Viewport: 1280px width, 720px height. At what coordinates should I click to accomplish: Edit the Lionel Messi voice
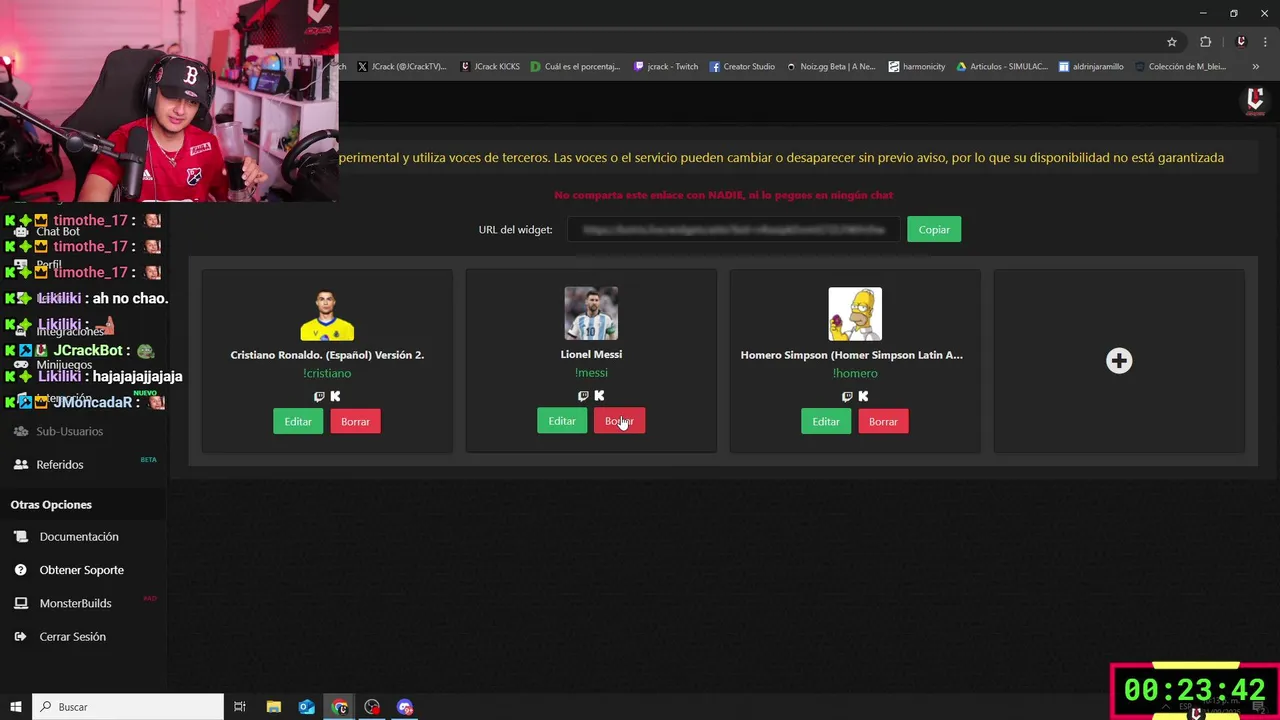(x=562, y=421)
